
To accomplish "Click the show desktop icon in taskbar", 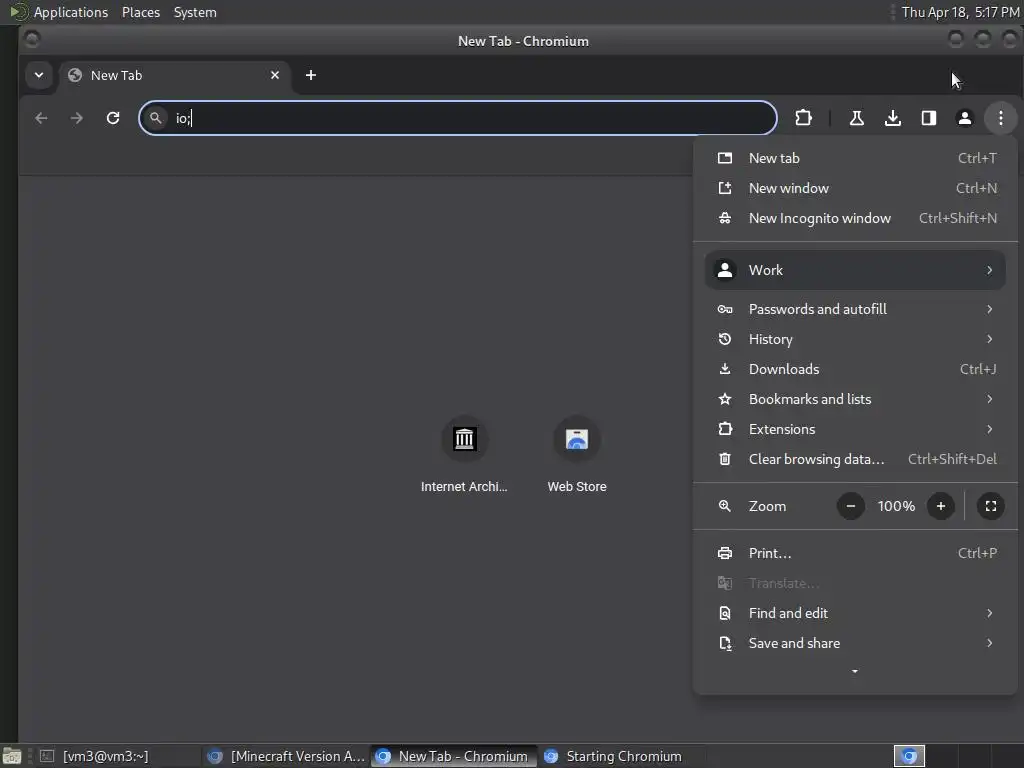I will [x=12, y=756].
